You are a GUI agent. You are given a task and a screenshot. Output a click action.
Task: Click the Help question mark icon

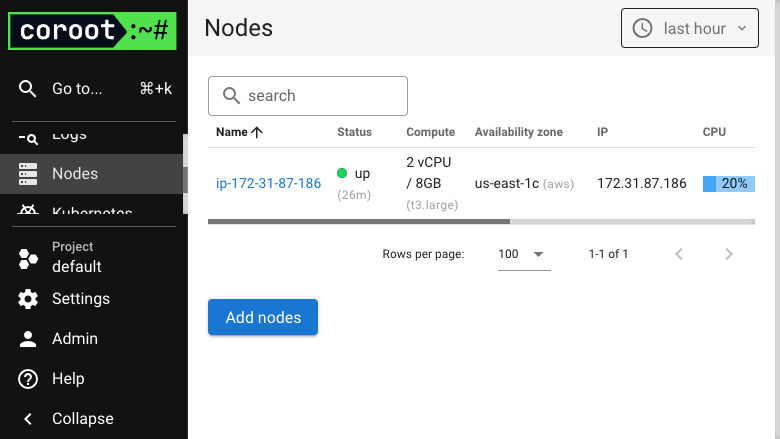tap(28, 379)
